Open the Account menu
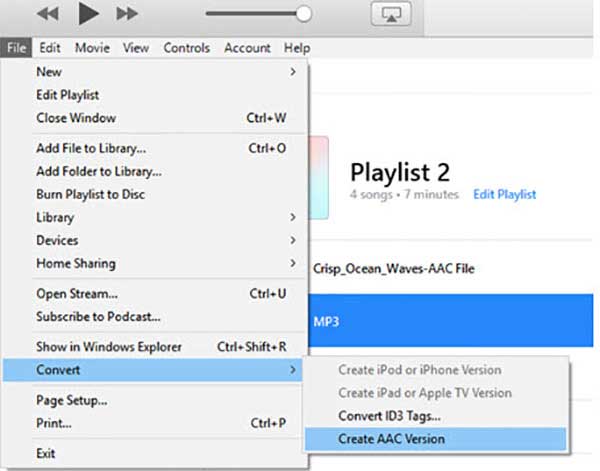This screenshot has height=471, width=600. (247, 48)
